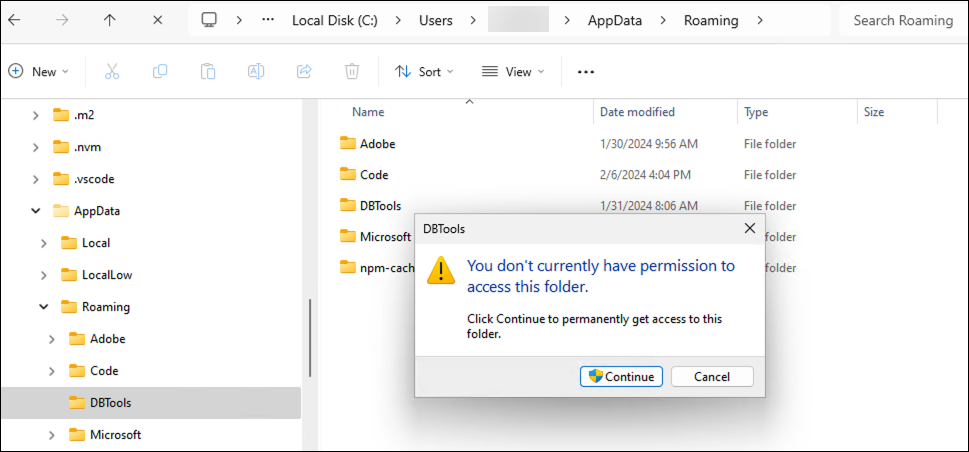This screenshot has width=969, height=452.
Task: Go back with the back arrow
Action: pyautogui.click(x=15, y=20)
